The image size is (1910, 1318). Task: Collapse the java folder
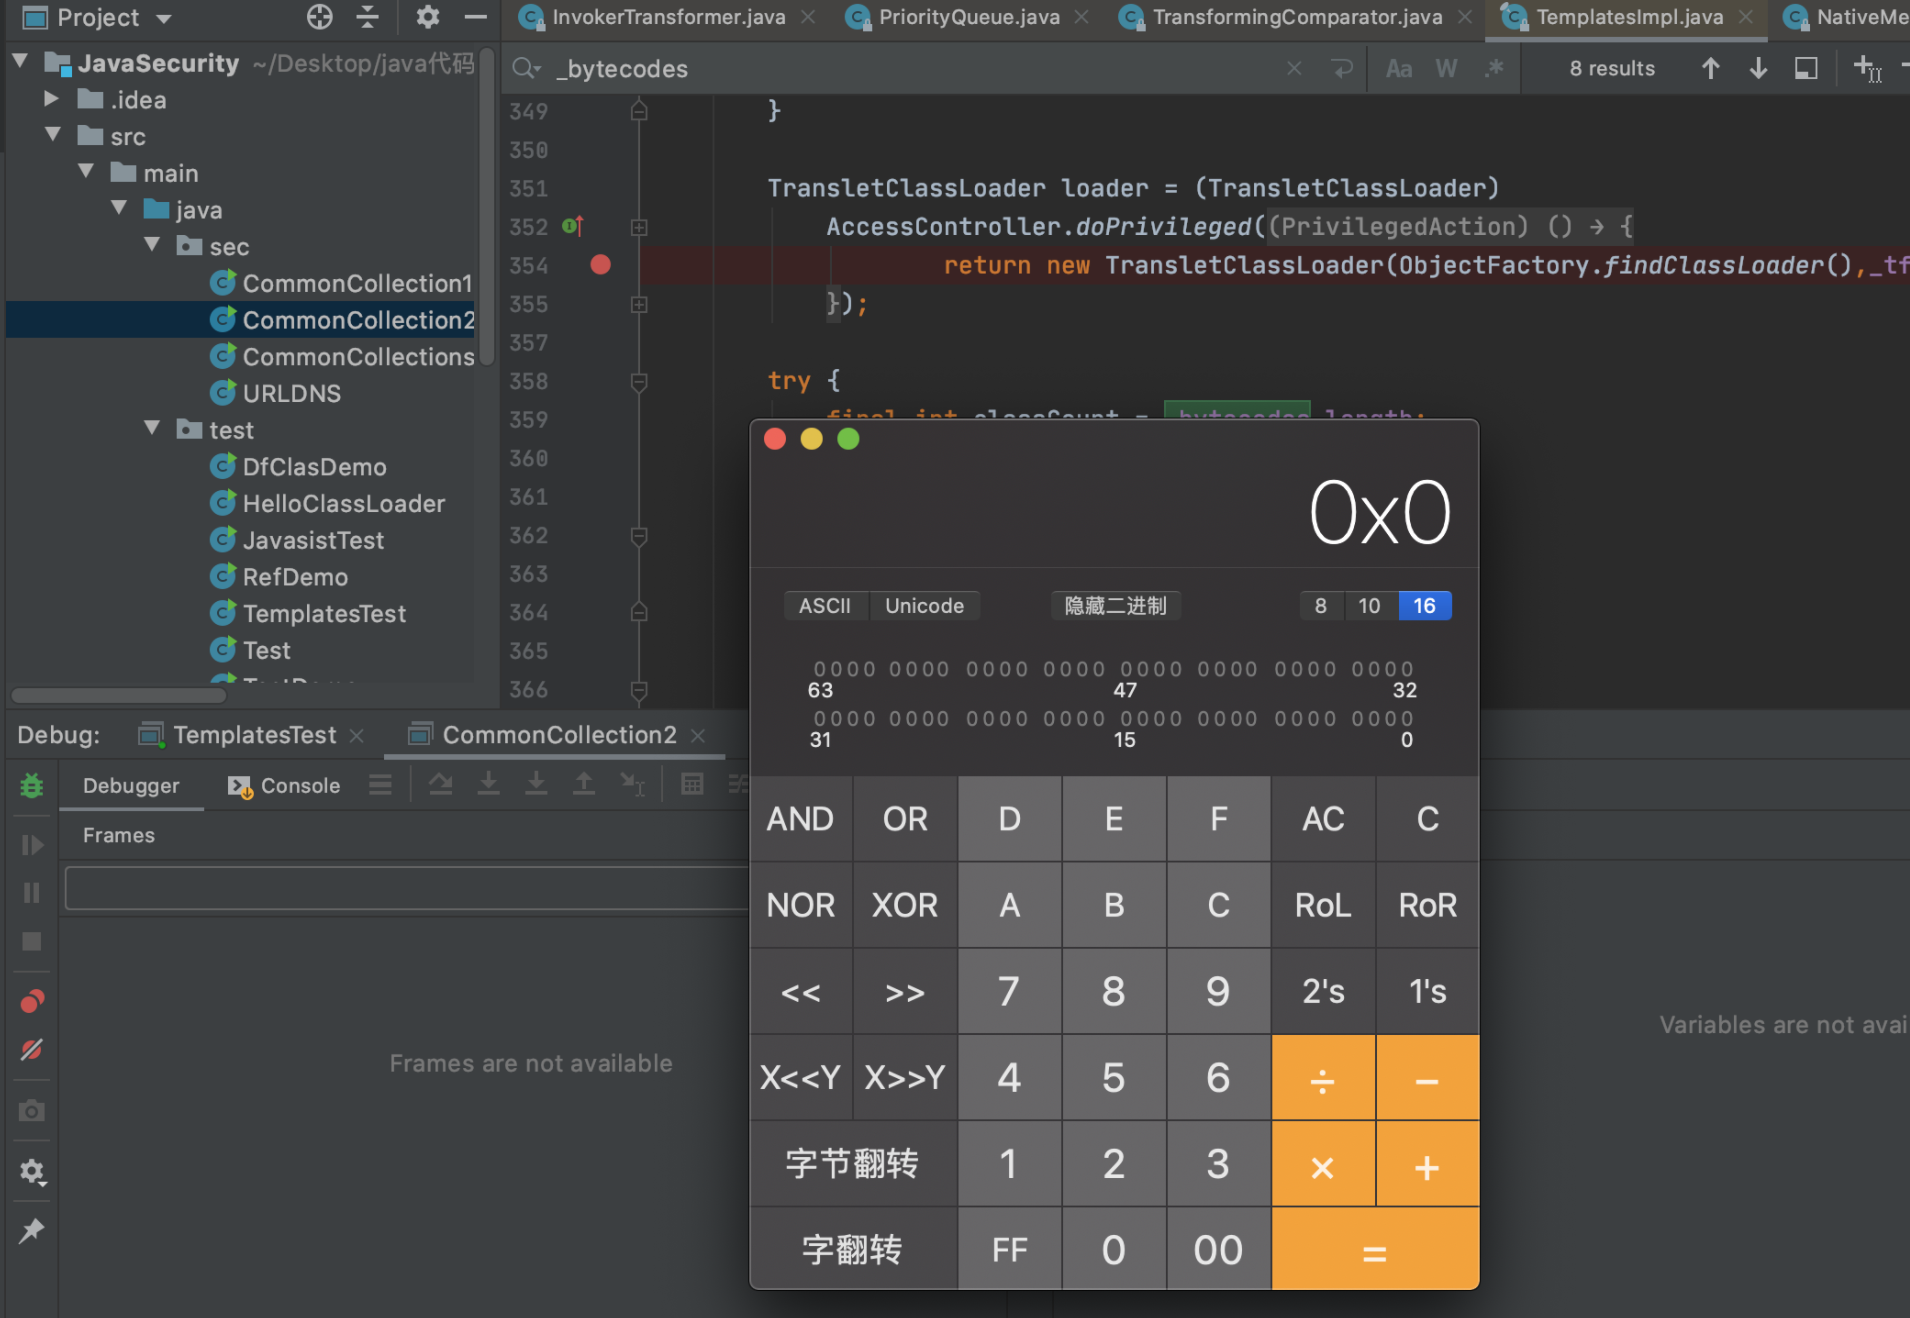[x=119, y=208]
